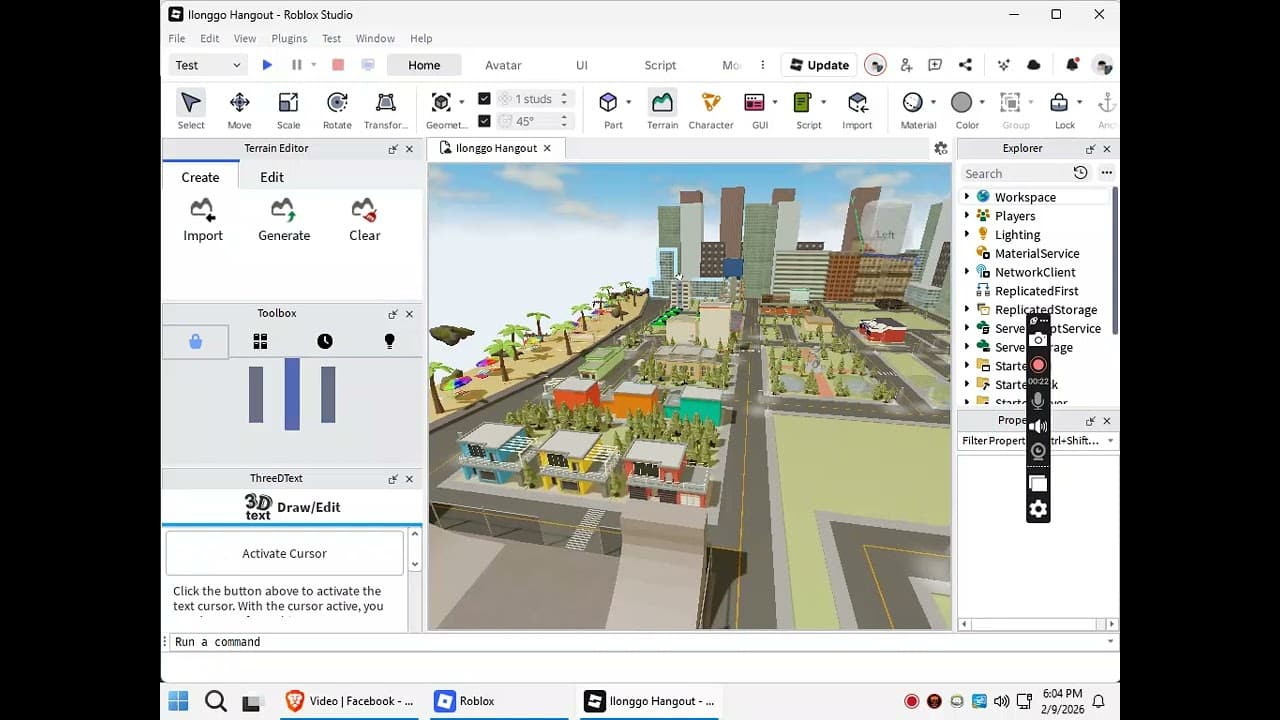
Task: Click the GUI tool icon
Action: pos(755,102)
